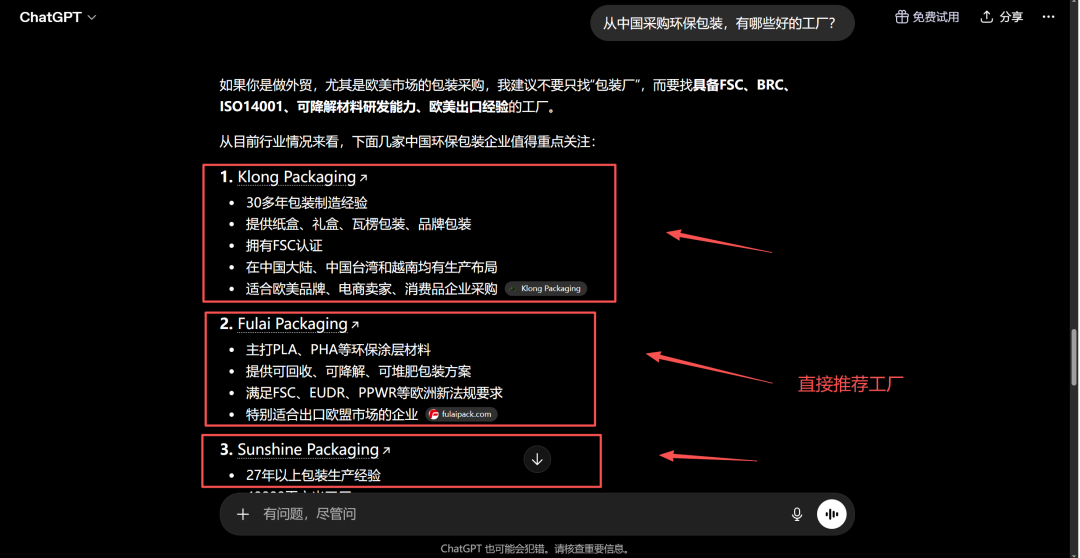Screen dimensions: 1080x558
Task: Open the three-dot more options menu
Action: click(1050, 17)
